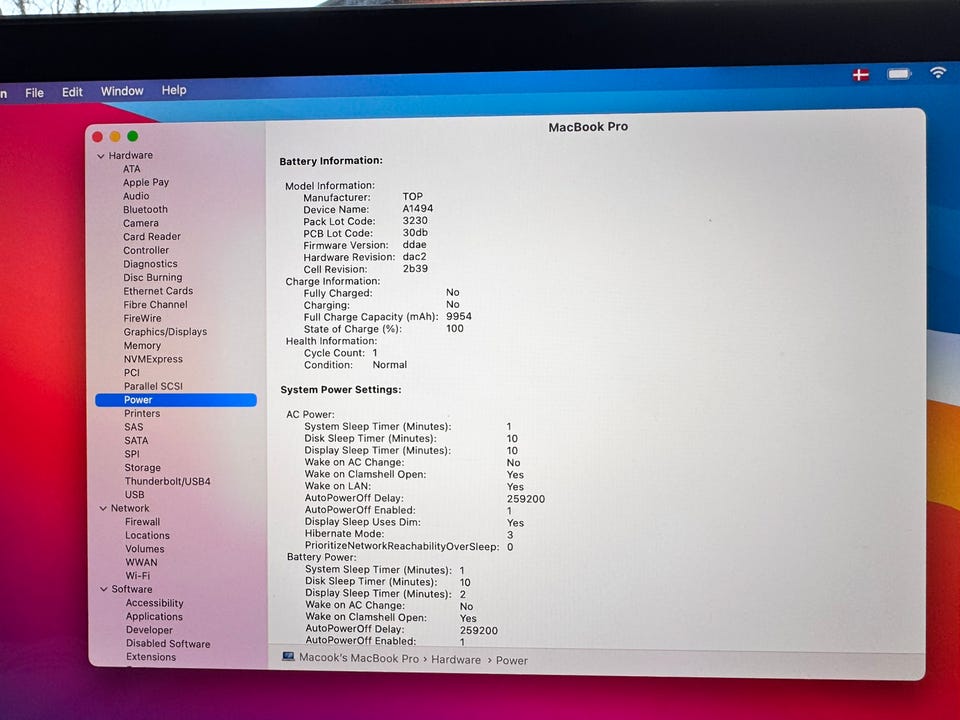This screenshot has height=720, width=960.
Task: Collapse the Software section in sidebar
Action: [x=103, y=589]
